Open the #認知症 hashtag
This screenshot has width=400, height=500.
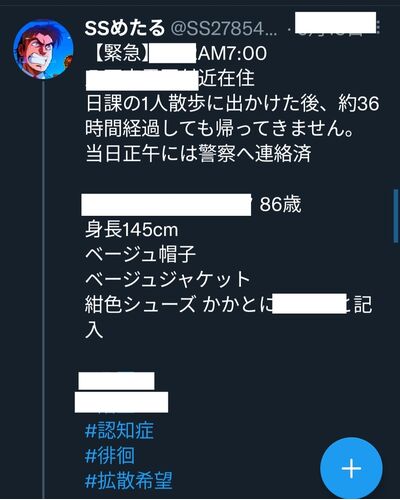[119, 430]
